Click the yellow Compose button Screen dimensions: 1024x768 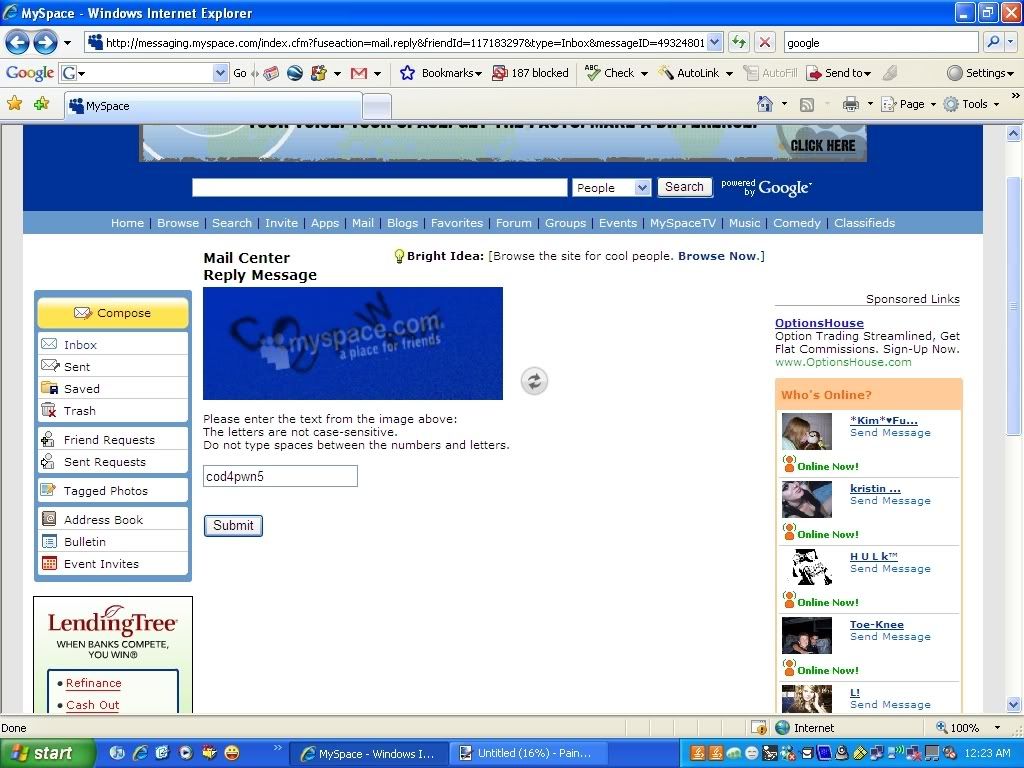(112, 313)
